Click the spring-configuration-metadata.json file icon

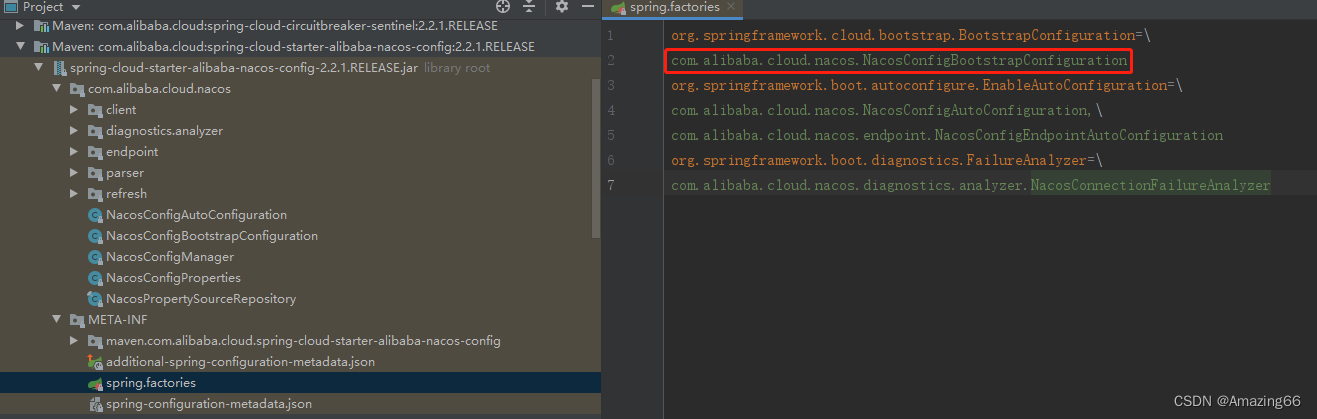click(x=95, y=404)
